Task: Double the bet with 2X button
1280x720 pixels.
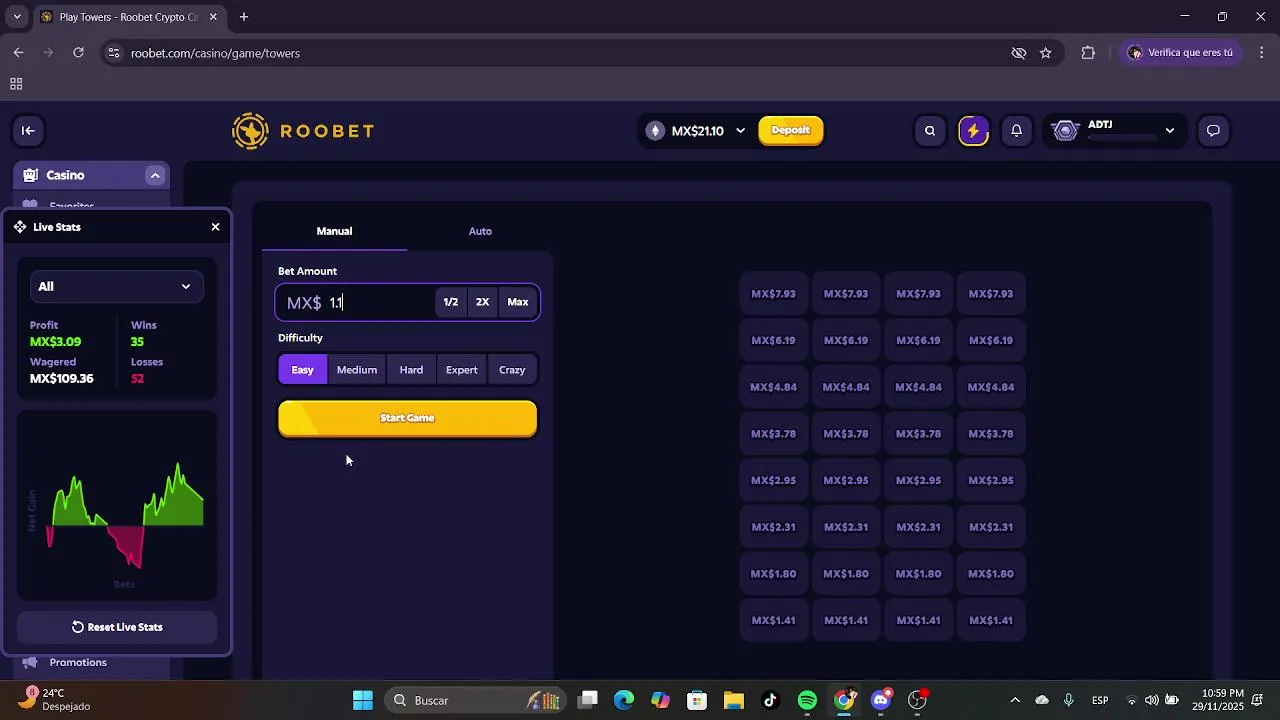Action: pyautogui.click(x=483, y=302)
